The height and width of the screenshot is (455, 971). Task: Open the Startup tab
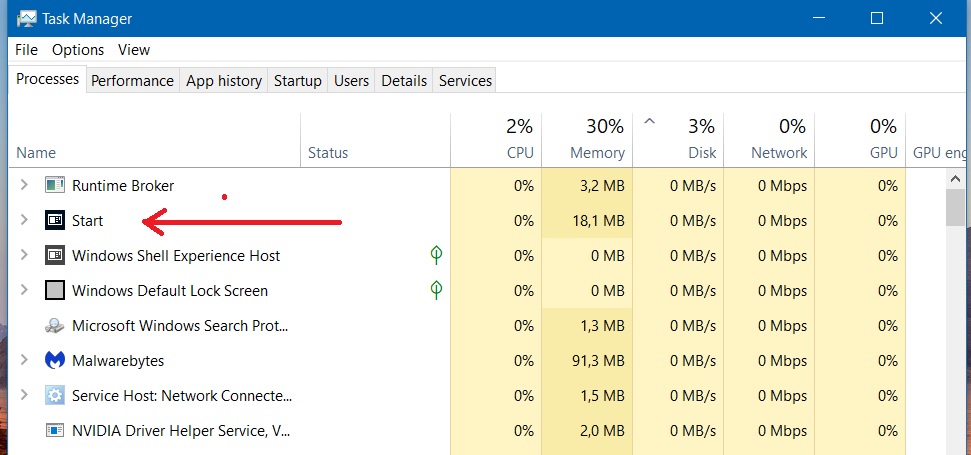click(298, 80)
